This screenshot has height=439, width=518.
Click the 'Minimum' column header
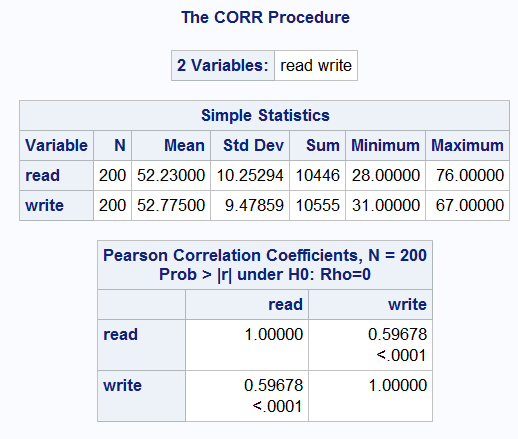coord(385,145)
